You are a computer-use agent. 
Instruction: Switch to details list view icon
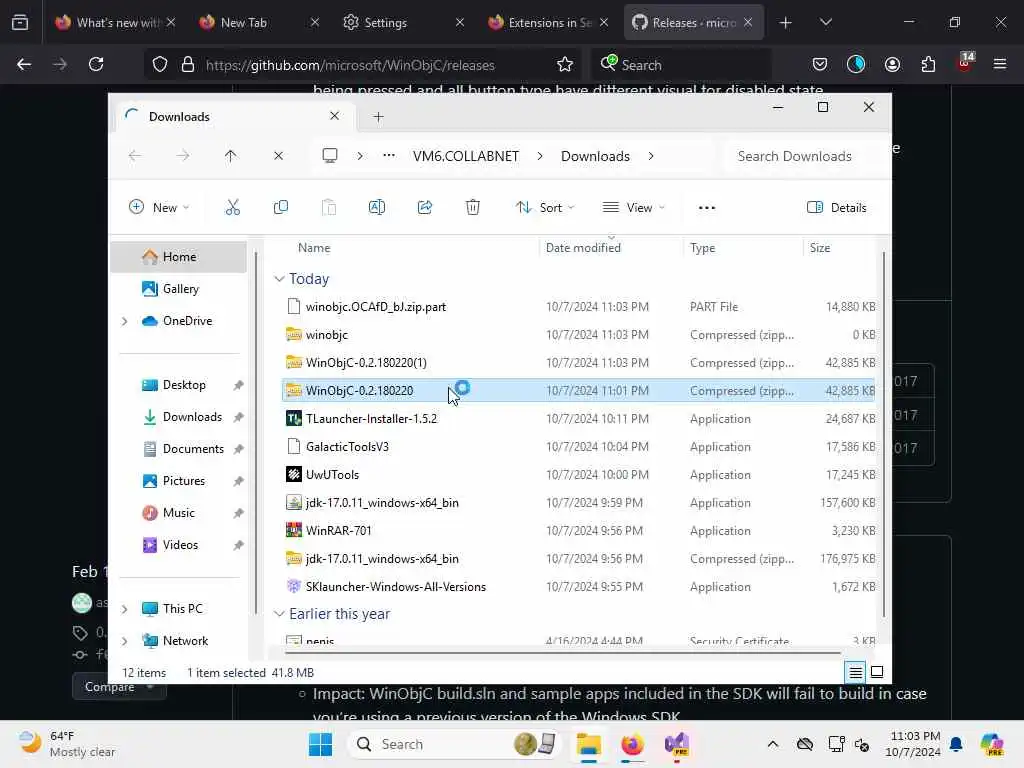[x=856, y=672]
